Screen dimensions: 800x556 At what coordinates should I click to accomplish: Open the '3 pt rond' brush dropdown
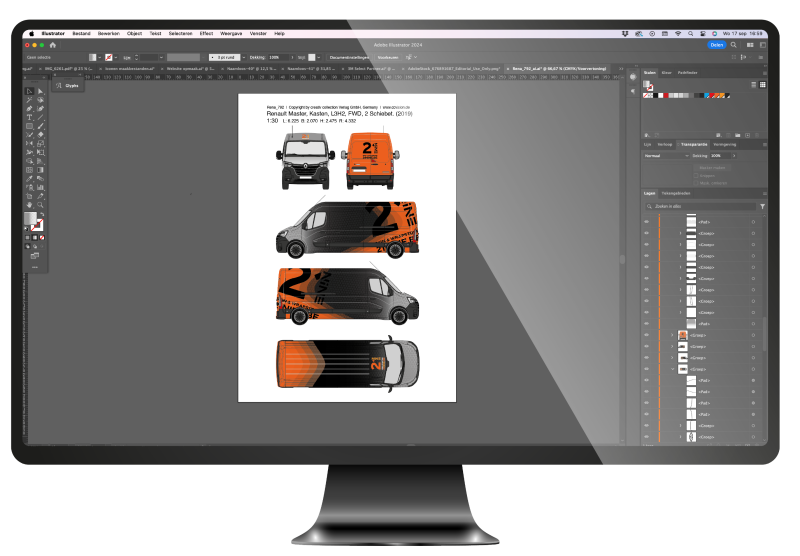point(243,58)
